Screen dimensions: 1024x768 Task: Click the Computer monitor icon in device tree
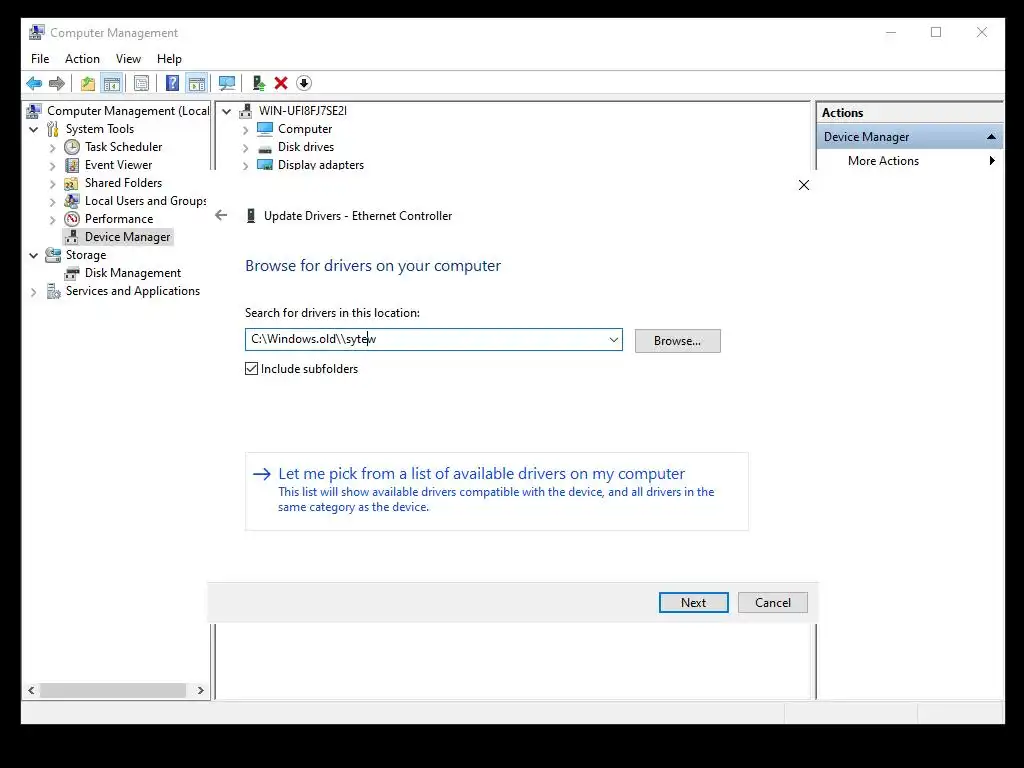click(x=264, y=129)
